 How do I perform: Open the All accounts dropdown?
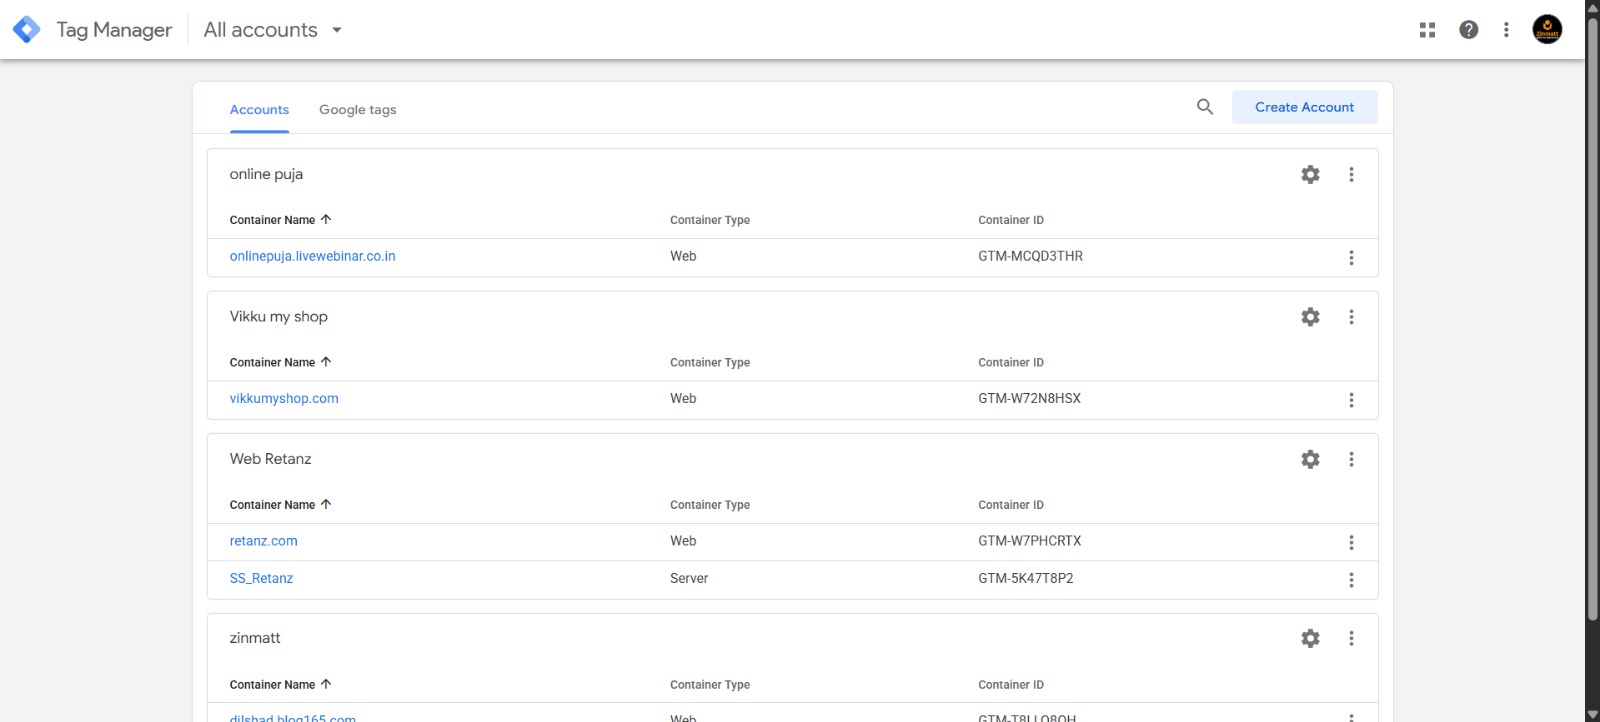(x=273, y=30)
